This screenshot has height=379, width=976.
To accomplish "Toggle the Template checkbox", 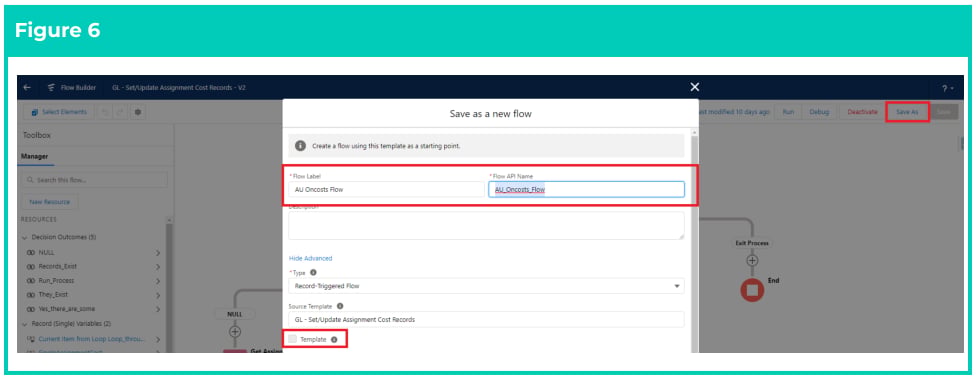I will point(293,339).
